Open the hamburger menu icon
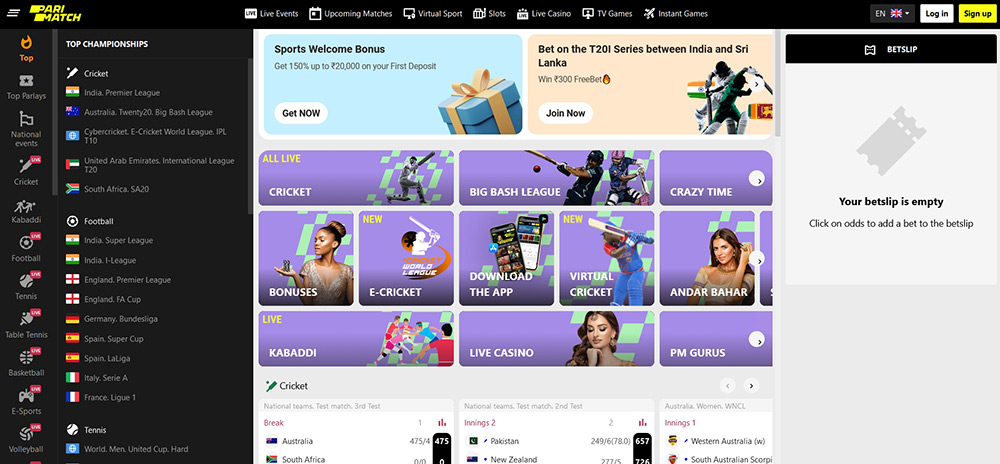The height and width of the screenshot is (464, 1000). point(15,13)
